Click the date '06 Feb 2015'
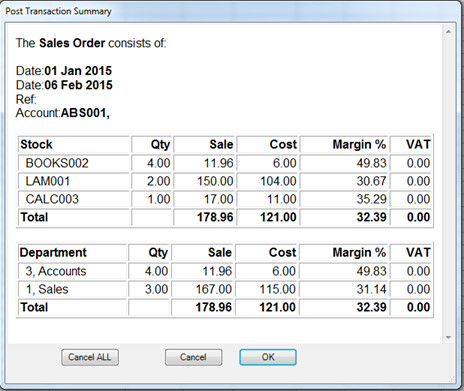This screenshot has width=464, height=391. (79, 85)
